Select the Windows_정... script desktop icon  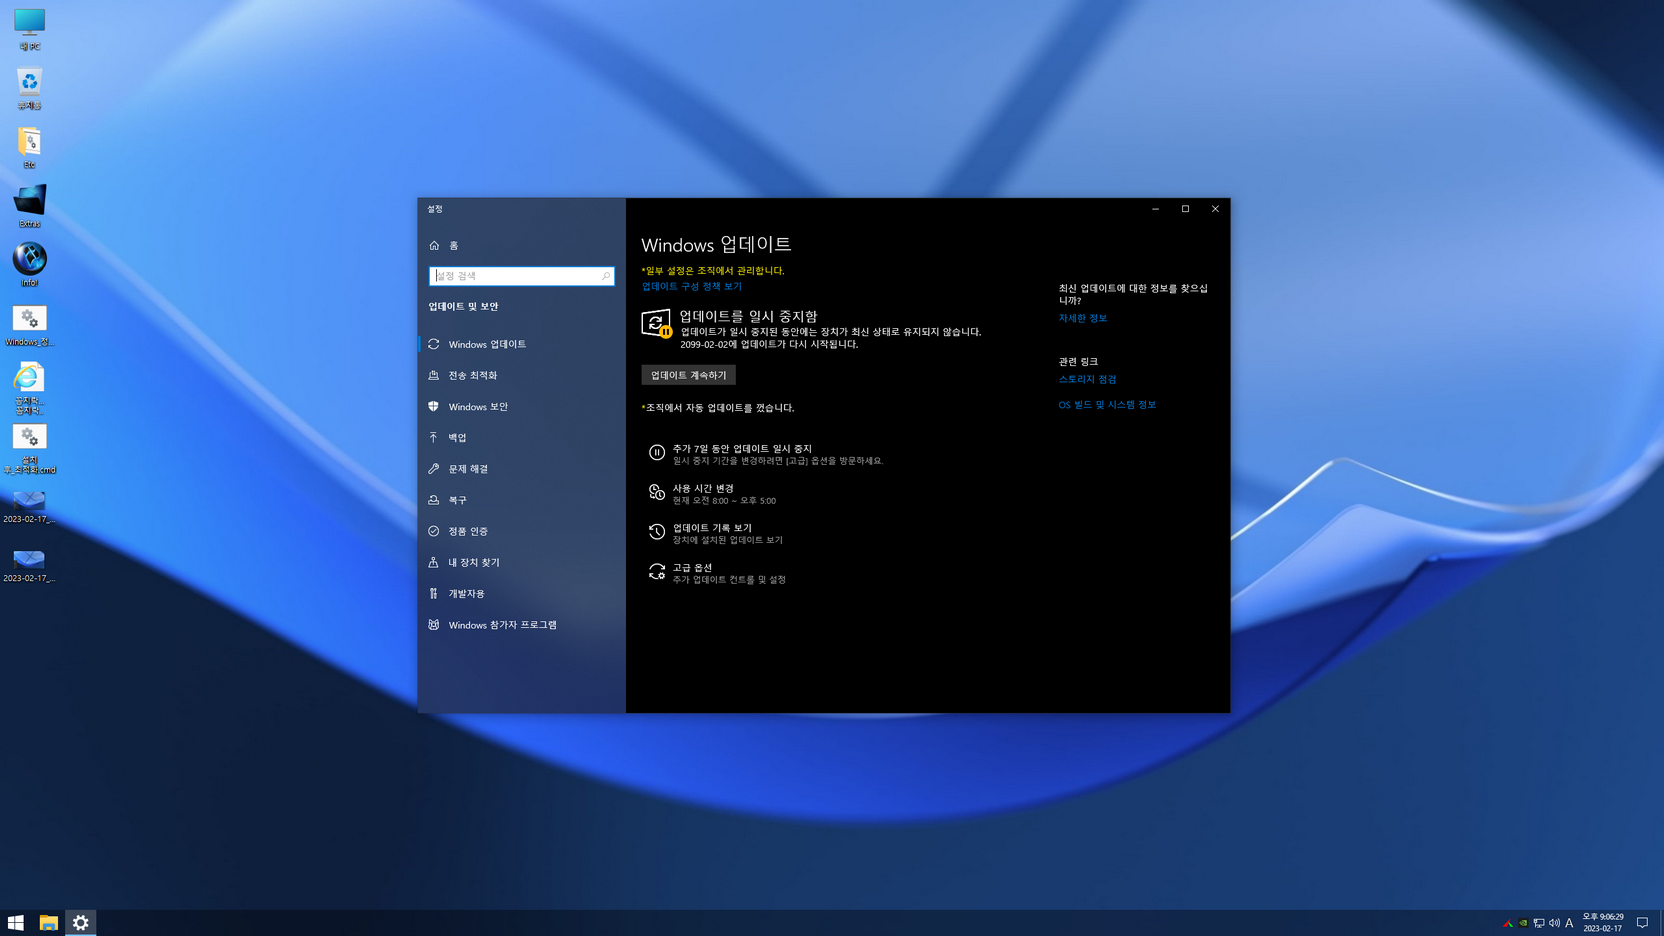29,325
